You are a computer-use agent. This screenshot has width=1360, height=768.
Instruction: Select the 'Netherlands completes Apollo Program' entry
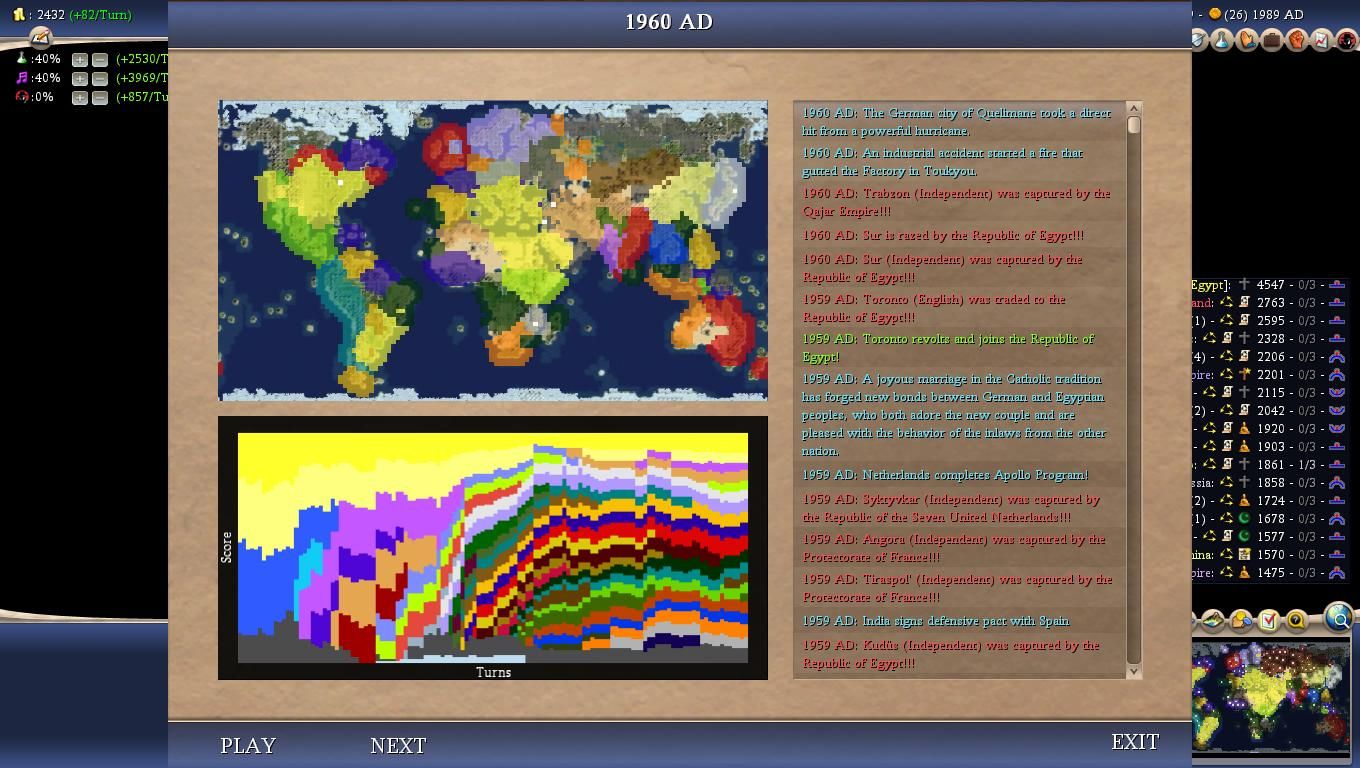[x=959, y=475]
